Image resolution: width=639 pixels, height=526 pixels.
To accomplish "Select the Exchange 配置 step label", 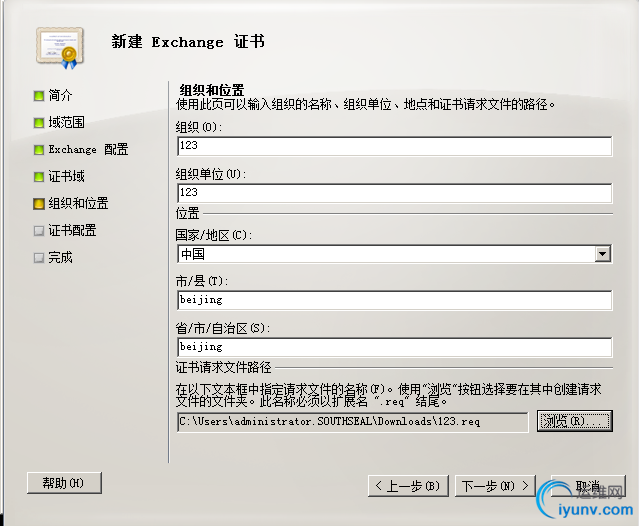I will (88, 150).
